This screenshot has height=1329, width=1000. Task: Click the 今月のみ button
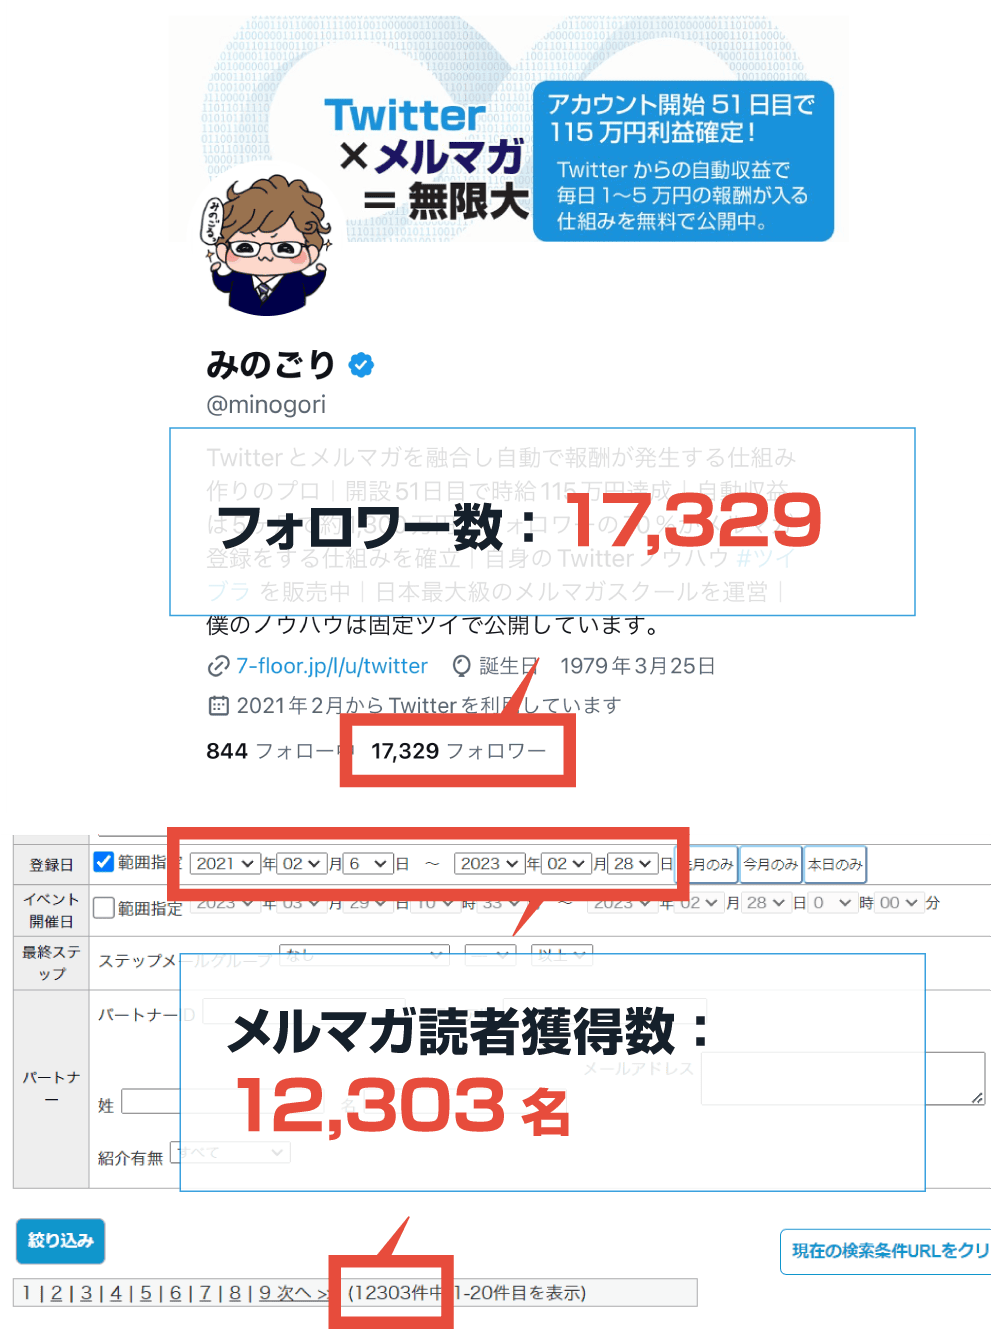coord(770,864)
